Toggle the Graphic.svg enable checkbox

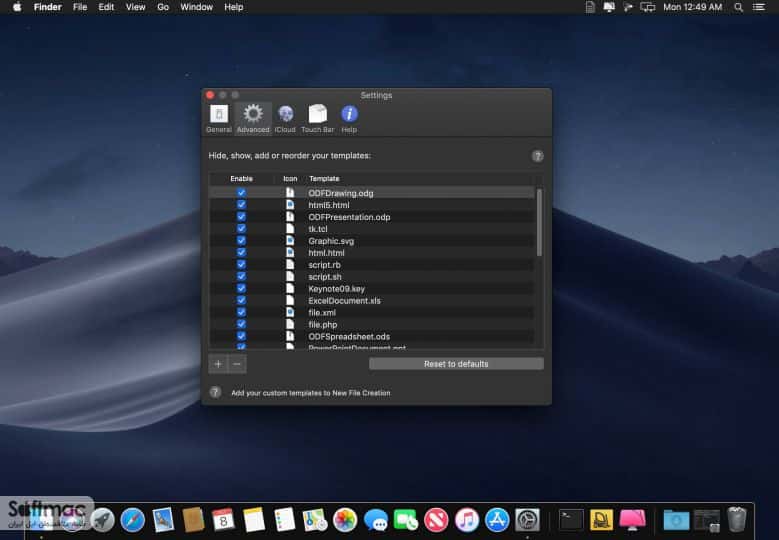(241, 240)
